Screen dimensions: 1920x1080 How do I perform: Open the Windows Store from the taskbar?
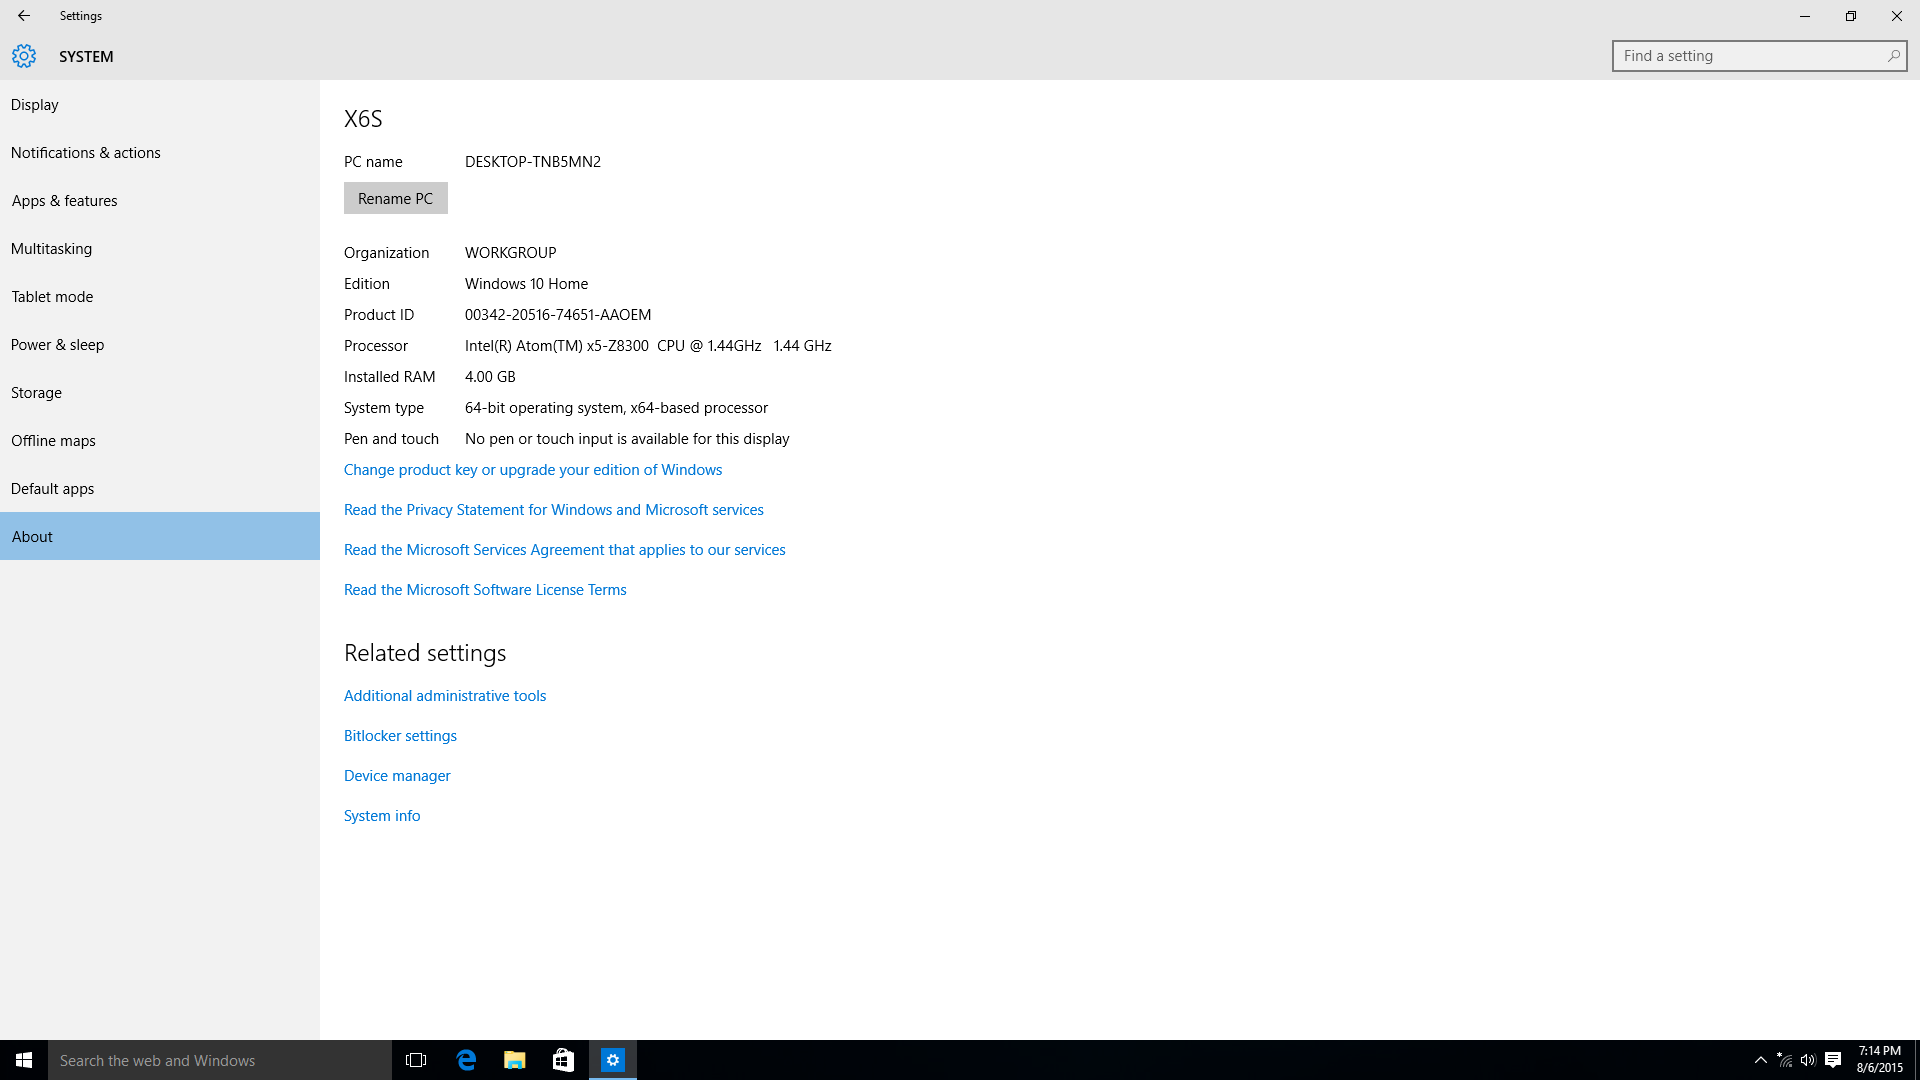564,1060
